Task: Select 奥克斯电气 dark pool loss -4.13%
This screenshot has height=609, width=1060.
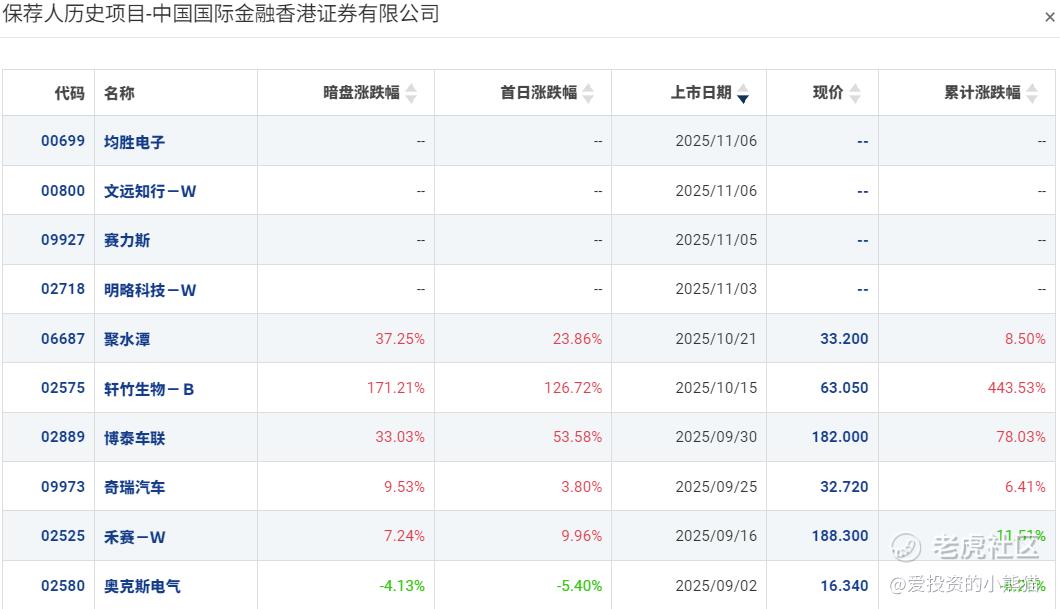Action: point(402,585)
